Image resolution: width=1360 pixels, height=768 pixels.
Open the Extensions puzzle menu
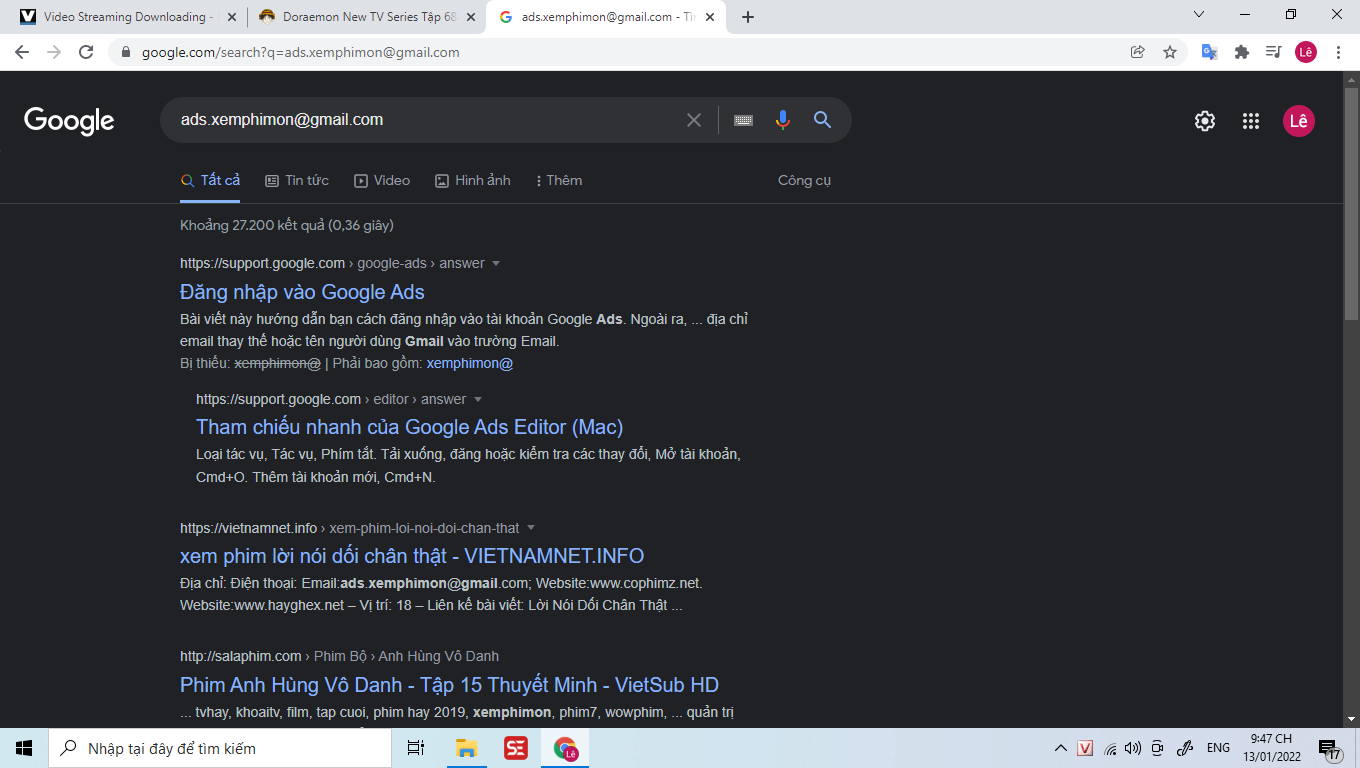tap(1242, 52)
